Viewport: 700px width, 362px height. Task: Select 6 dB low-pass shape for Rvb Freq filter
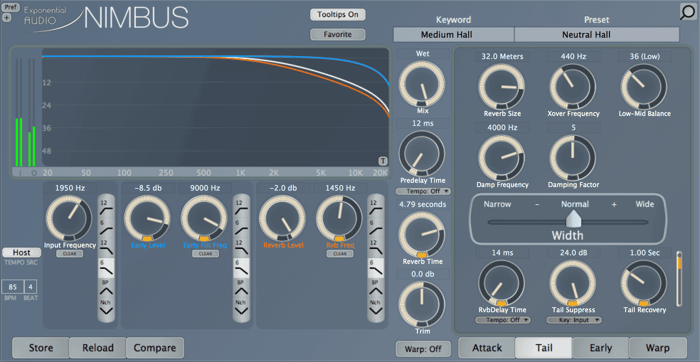click(376, 268)
